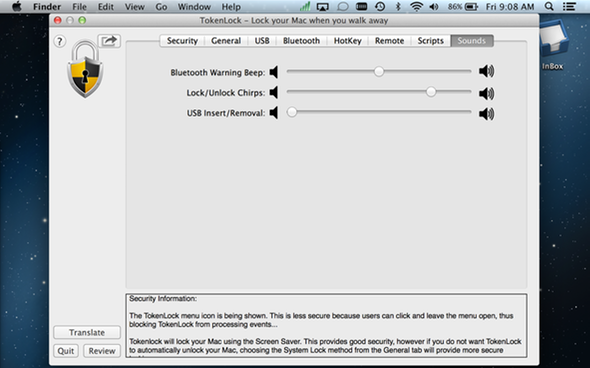Click the AirPlay display menu bar icon
The height and width of the screenshot is (368, 590).
click(x=323, y=6)
